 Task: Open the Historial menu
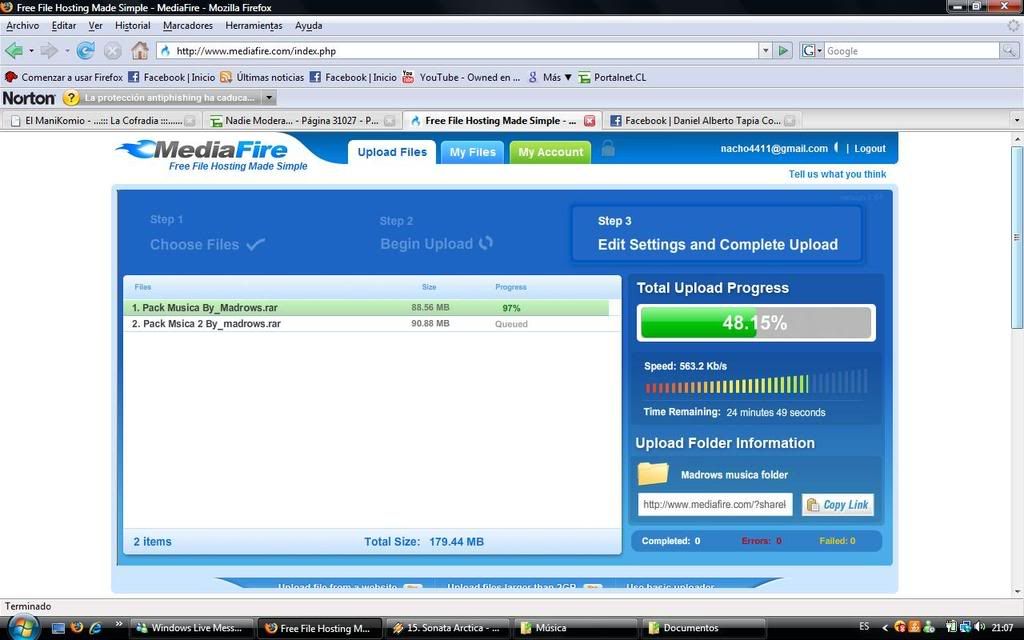pyautogui.click(x=133, y=25)
